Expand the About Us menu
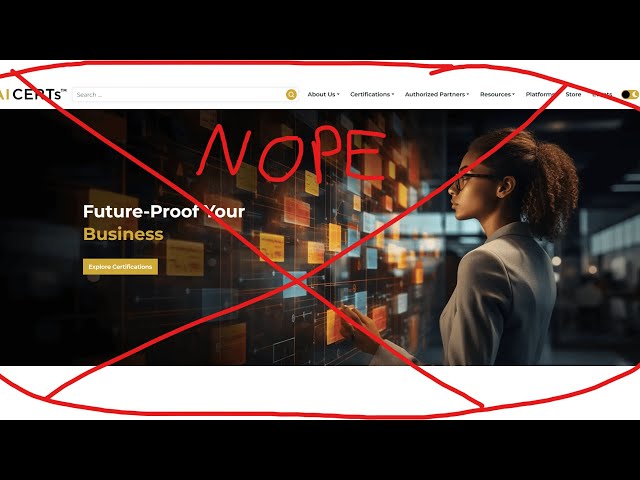This screenshot has width=640, height=480. [x=323, y=94]
